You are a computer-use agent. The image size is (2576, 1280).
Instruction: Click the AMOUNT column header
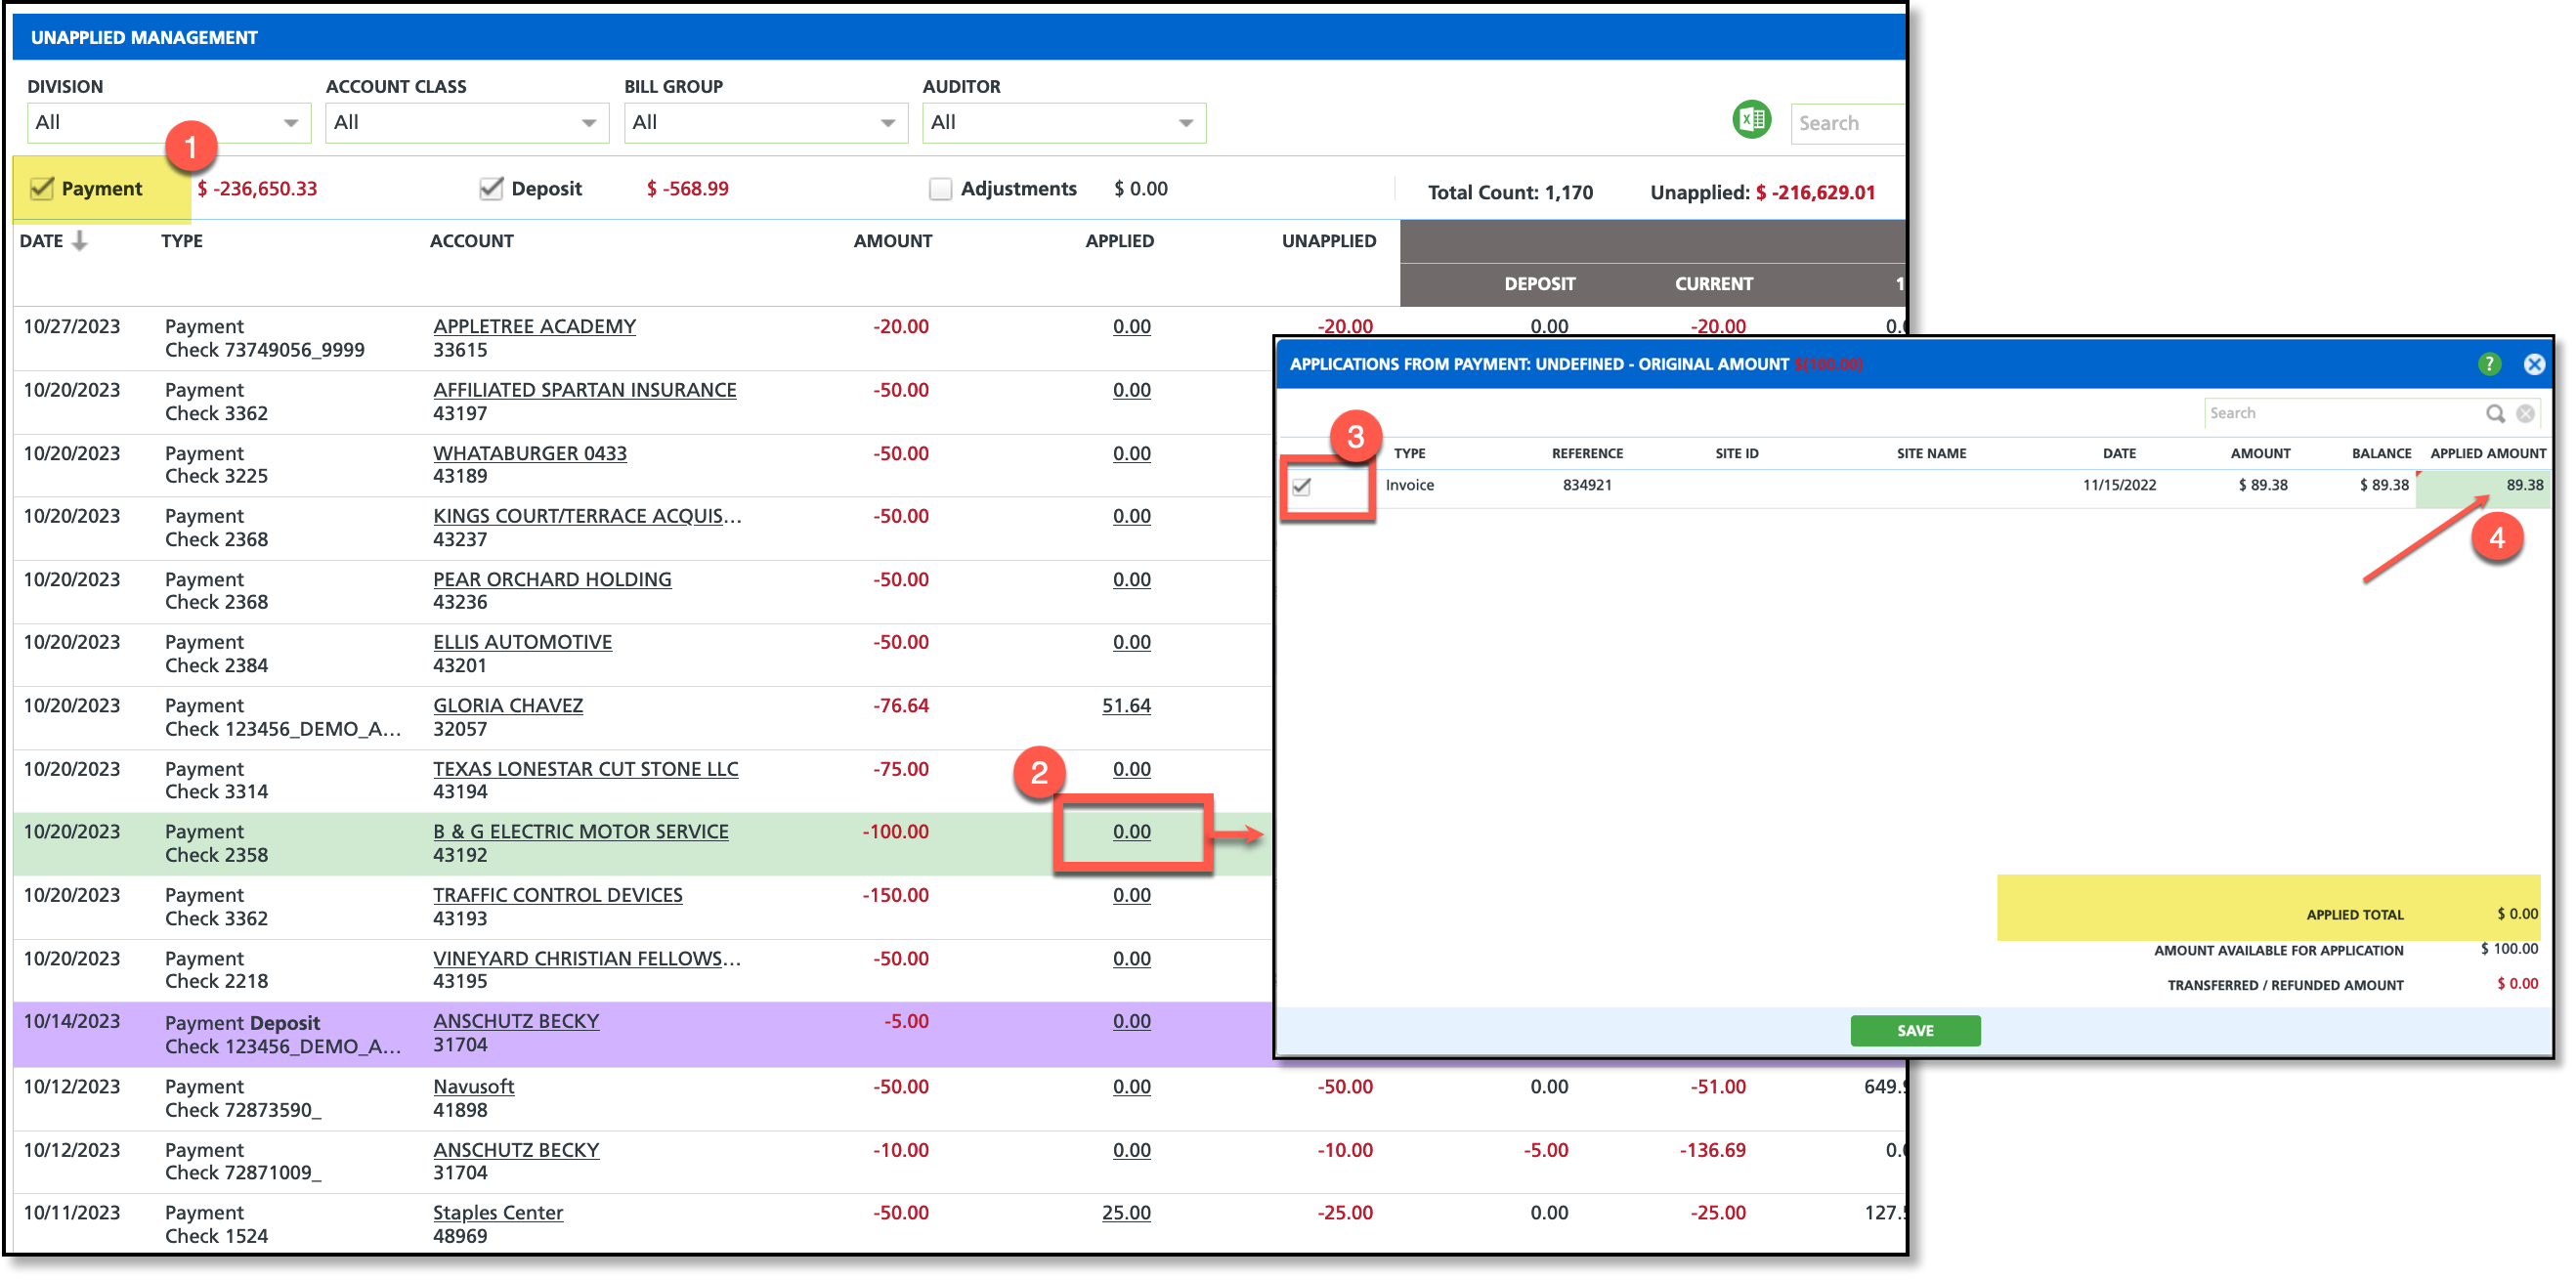pos(892,241)
